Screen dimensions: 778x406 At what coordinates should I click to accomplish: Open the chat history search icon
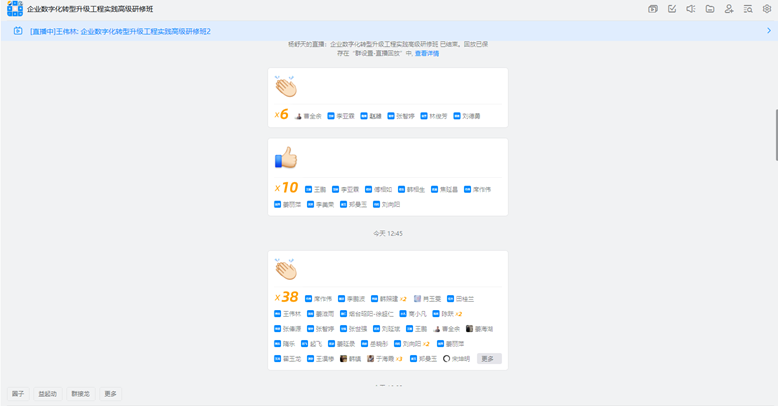point(748,9)
